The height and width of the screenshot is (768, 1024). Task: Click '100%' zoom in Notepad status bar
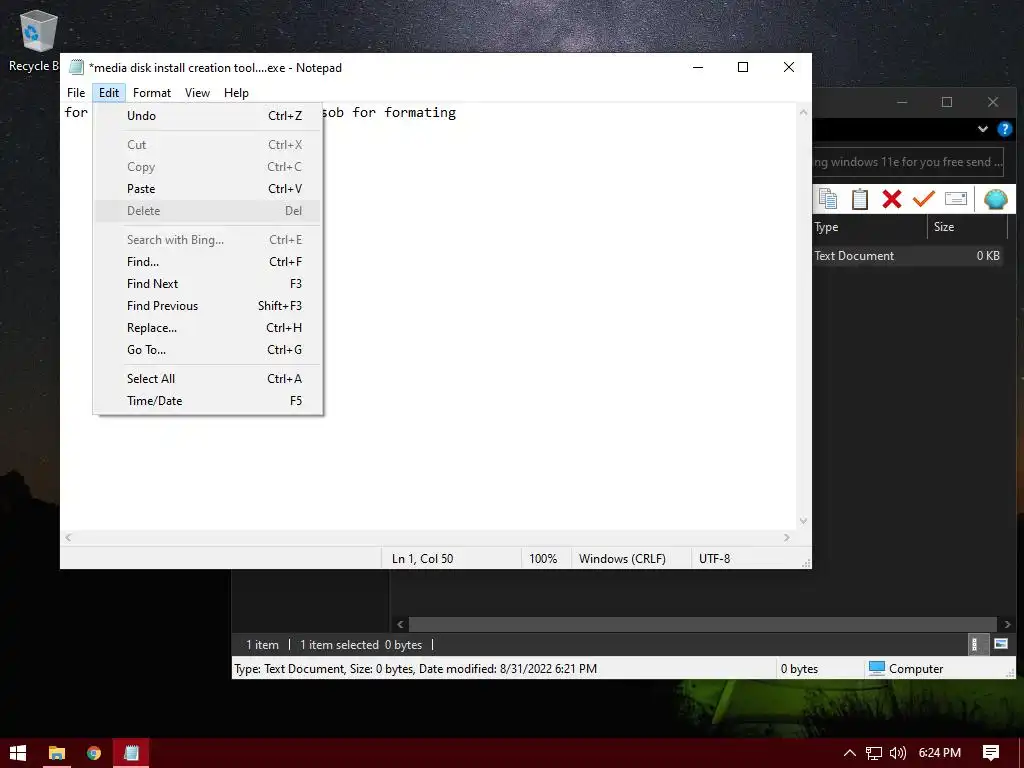[543, 559]
